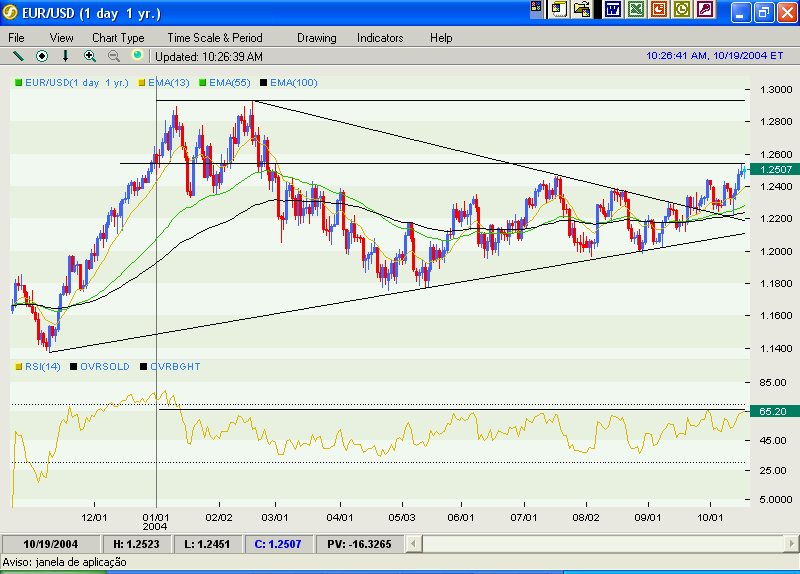
Task: Launch Microsoft Word from Office shortcut bar
Action: click(x=612, y=10)
